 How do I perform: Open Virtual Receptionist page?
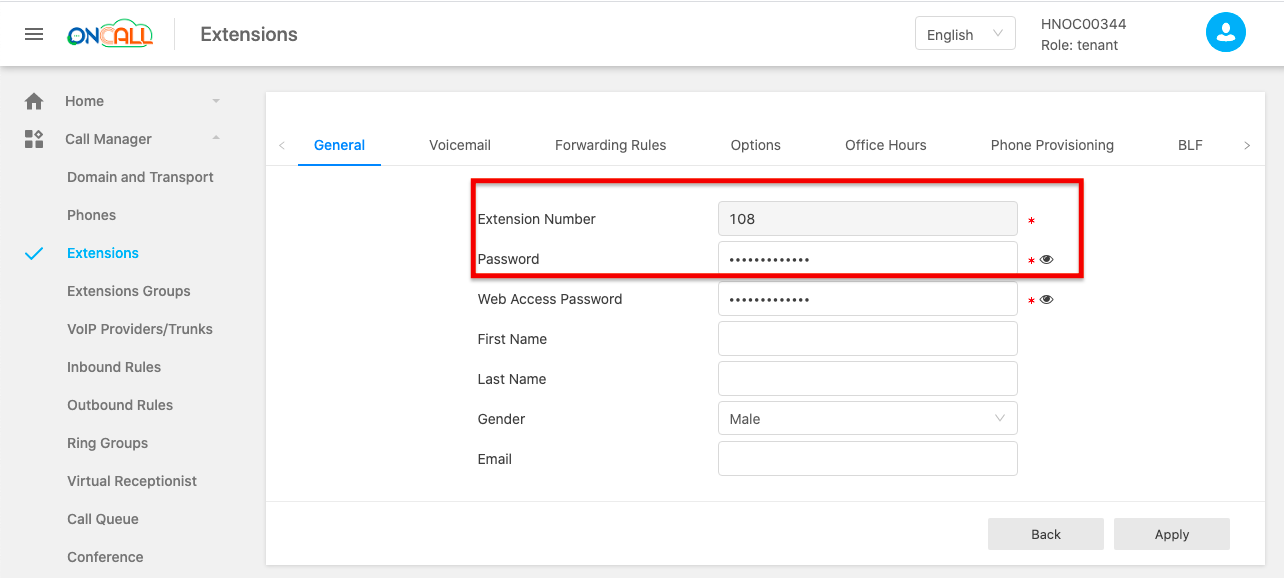click(132, 481)
